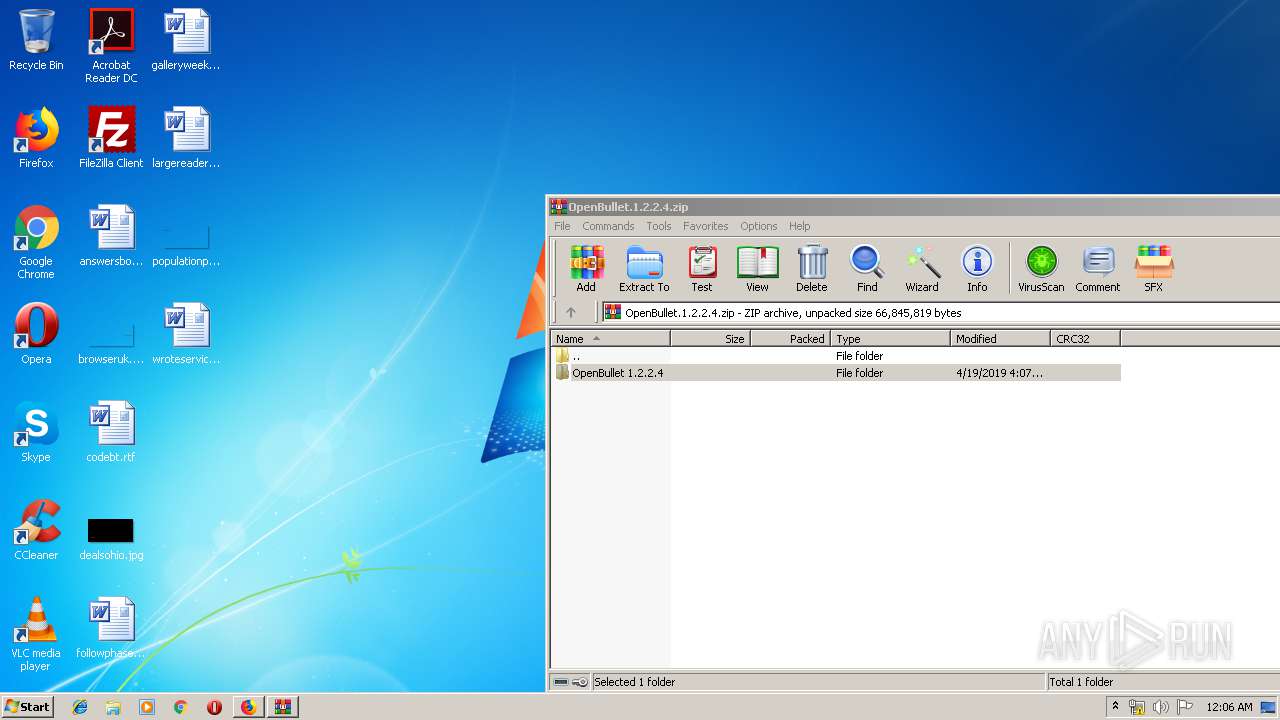Sort list by Name column header
This screenshot has width=1280, height=720.
pos(610,339)
